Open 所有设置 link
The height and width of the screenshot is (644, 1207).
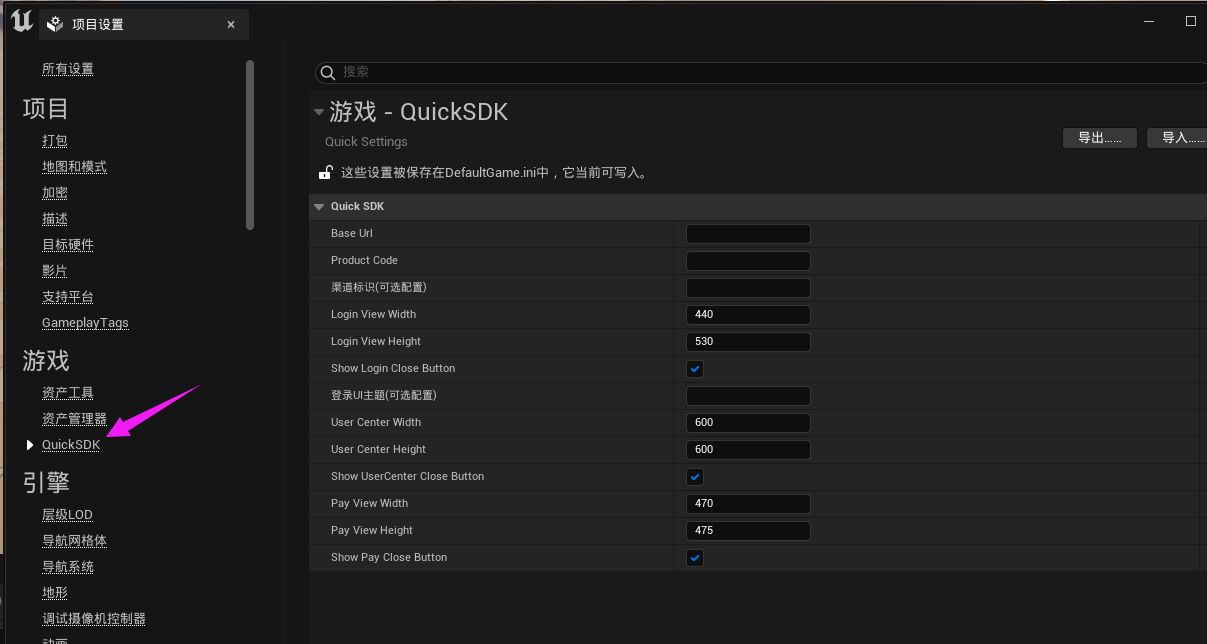(68, 69)
